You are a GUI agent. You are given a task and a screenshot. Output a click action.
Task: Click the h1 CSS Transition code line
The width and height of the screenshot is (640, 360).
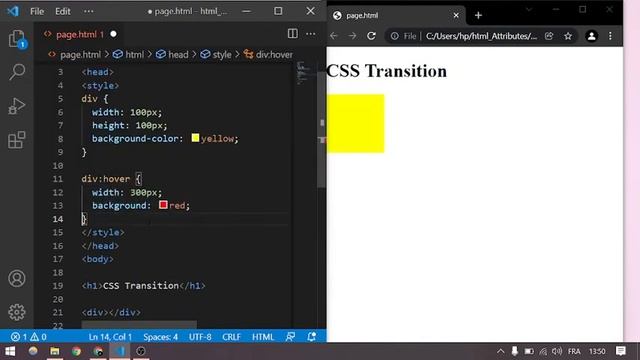coord(143,286)
